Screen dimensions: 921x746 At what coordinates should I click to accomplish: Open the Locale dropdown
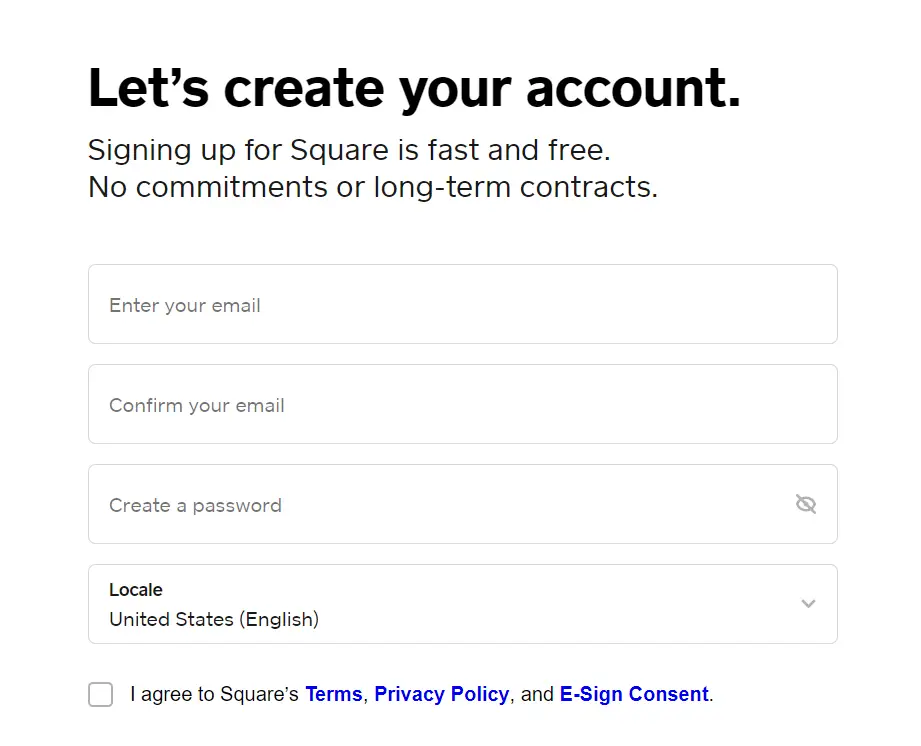tap(463, 604)
